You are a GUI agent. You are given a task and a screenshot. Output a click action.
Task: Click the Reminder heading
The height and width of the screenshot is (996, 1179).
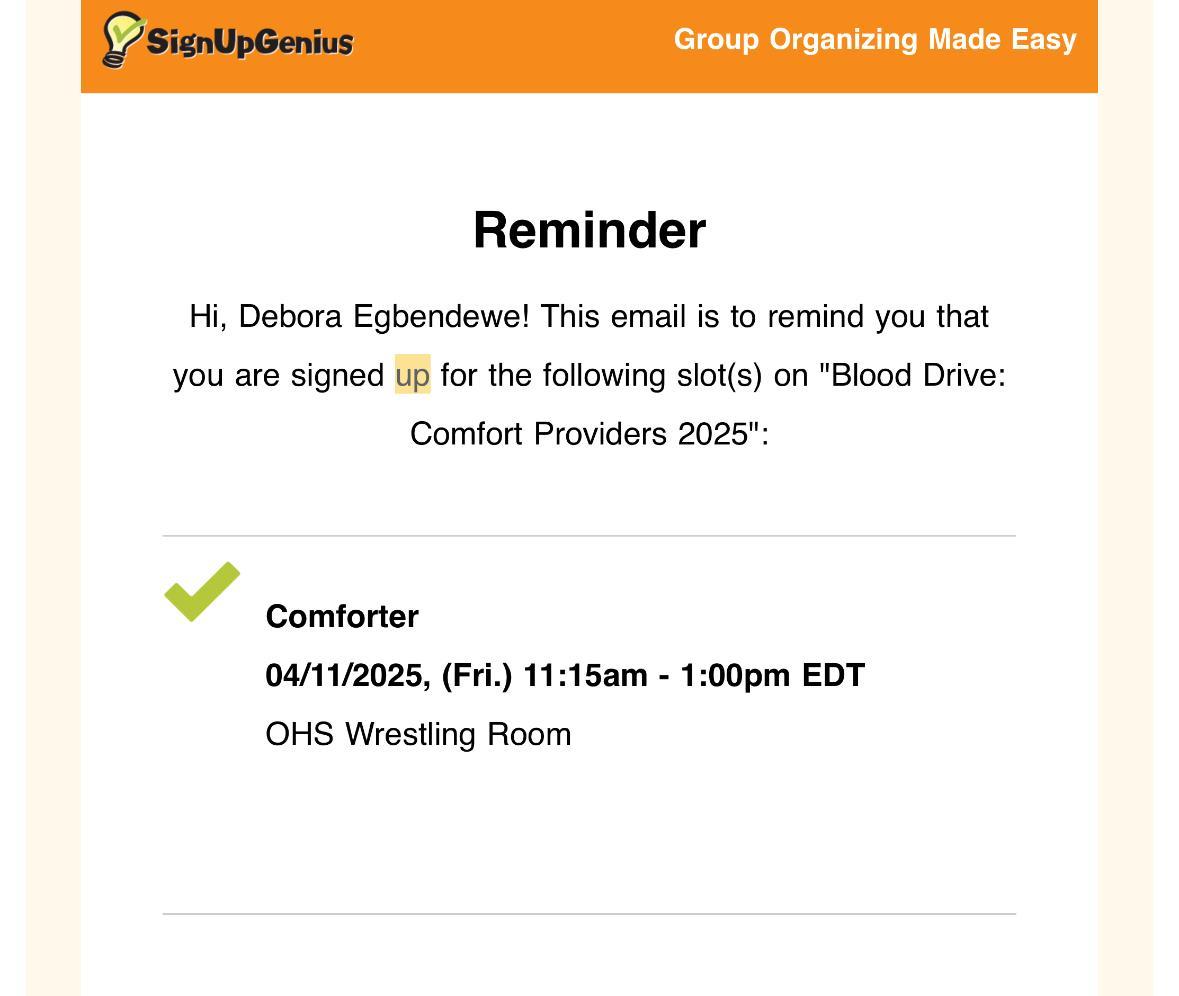[589, 230]
